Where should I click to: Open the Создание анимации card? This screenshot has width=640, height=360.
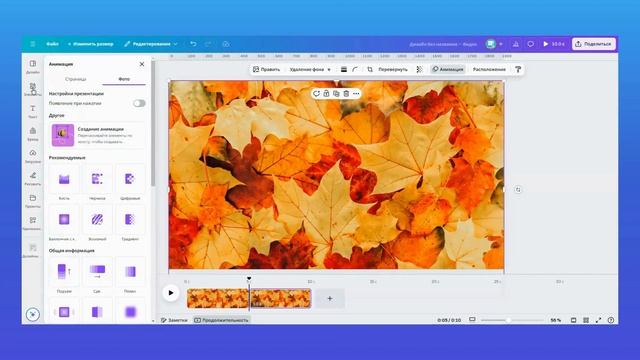[97, 135]
